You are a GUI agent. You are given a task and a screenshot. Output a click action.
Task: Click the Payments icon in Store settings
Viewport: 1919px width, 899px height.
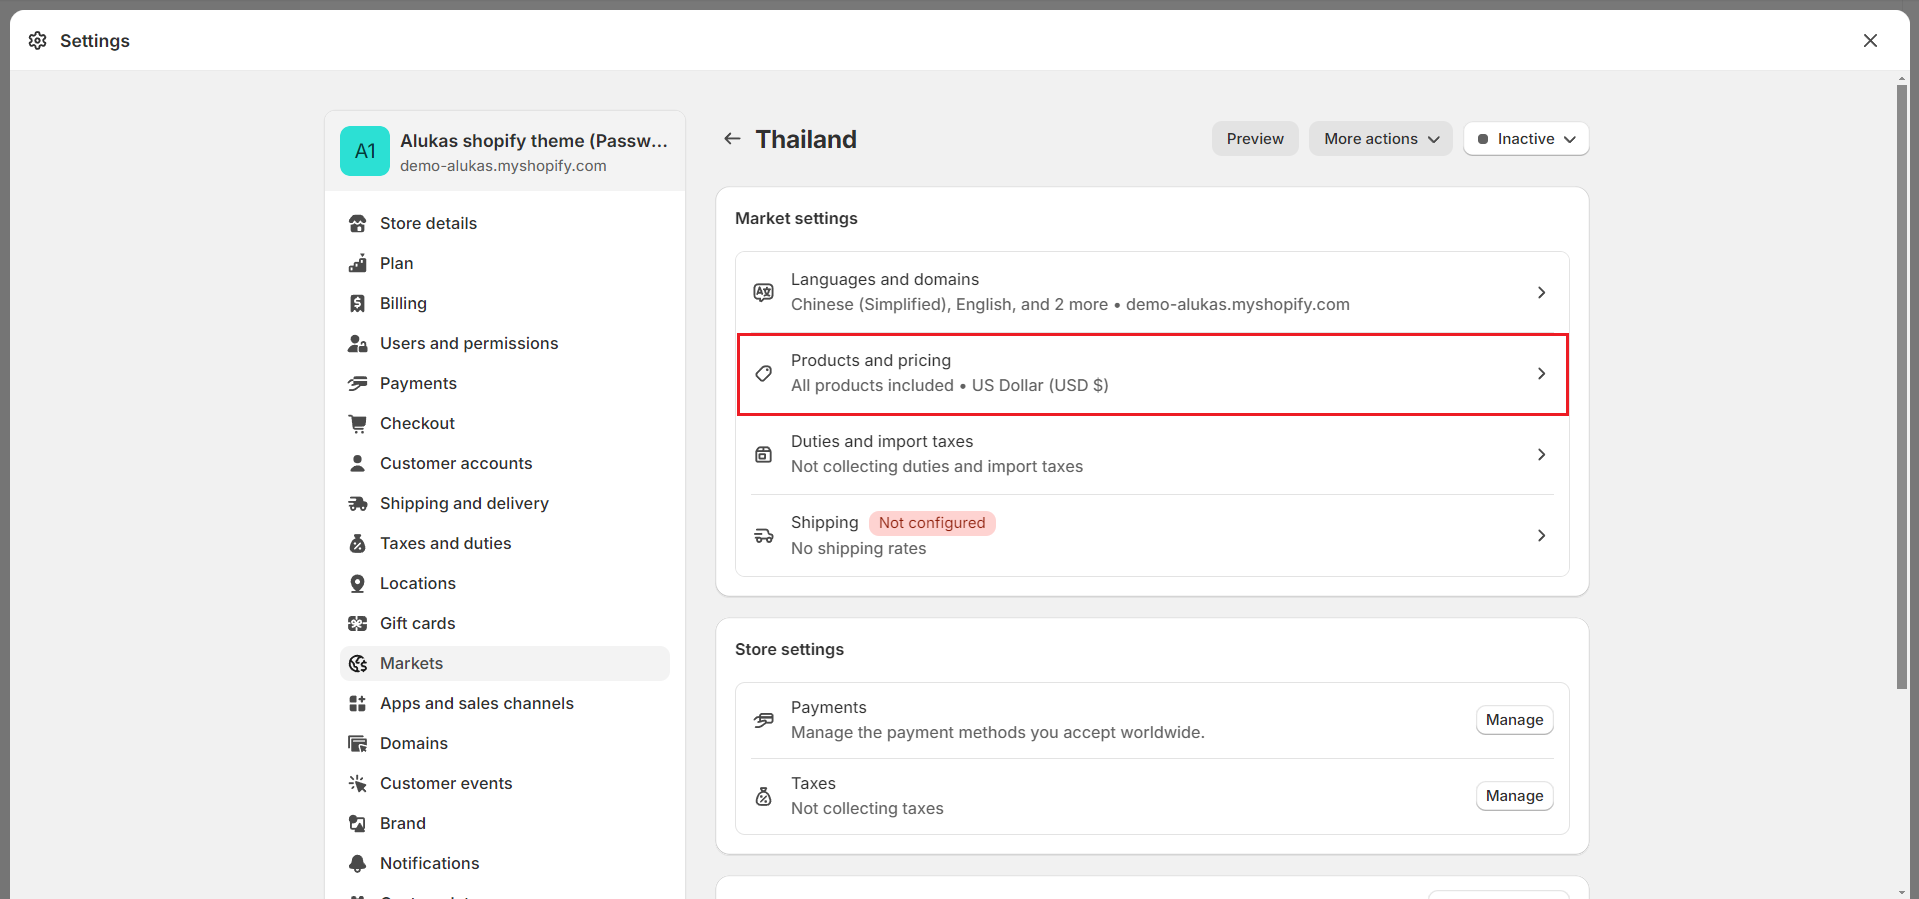763,720
